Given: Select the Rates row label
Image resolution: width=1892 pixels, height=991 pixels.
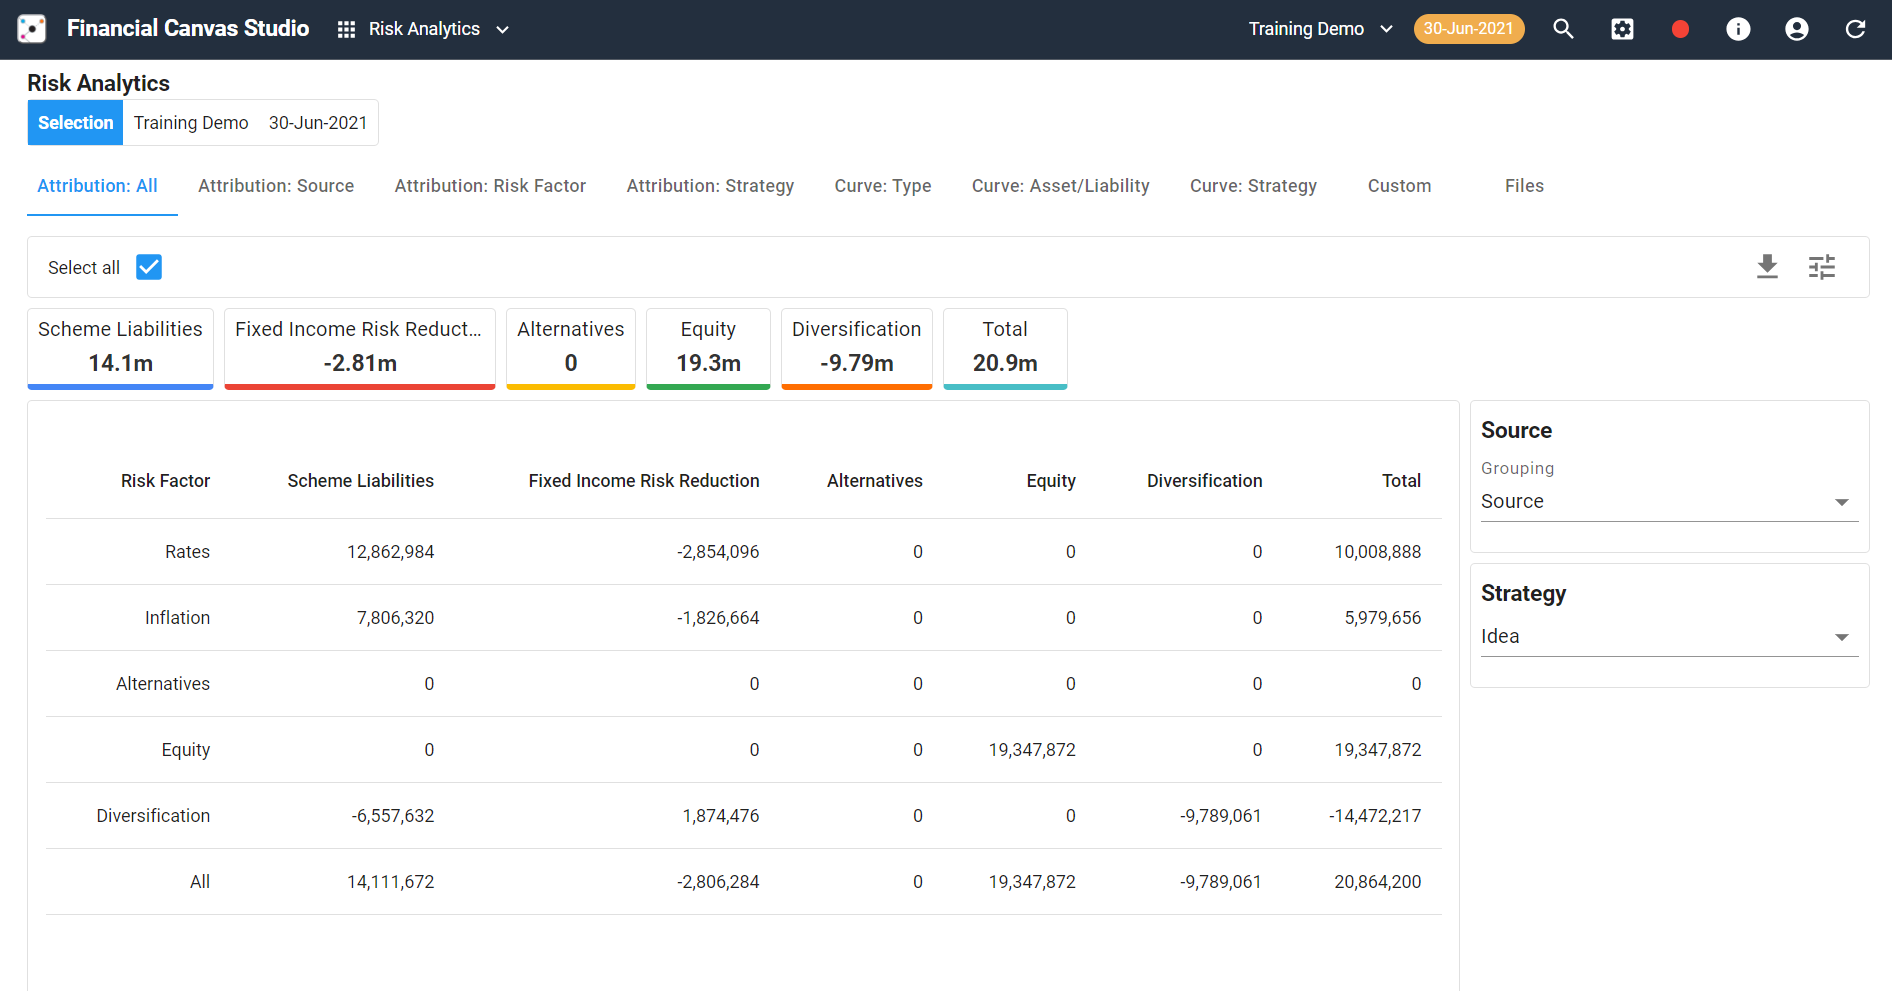Looking at the screenshot, I should click(x=187, y=552).
